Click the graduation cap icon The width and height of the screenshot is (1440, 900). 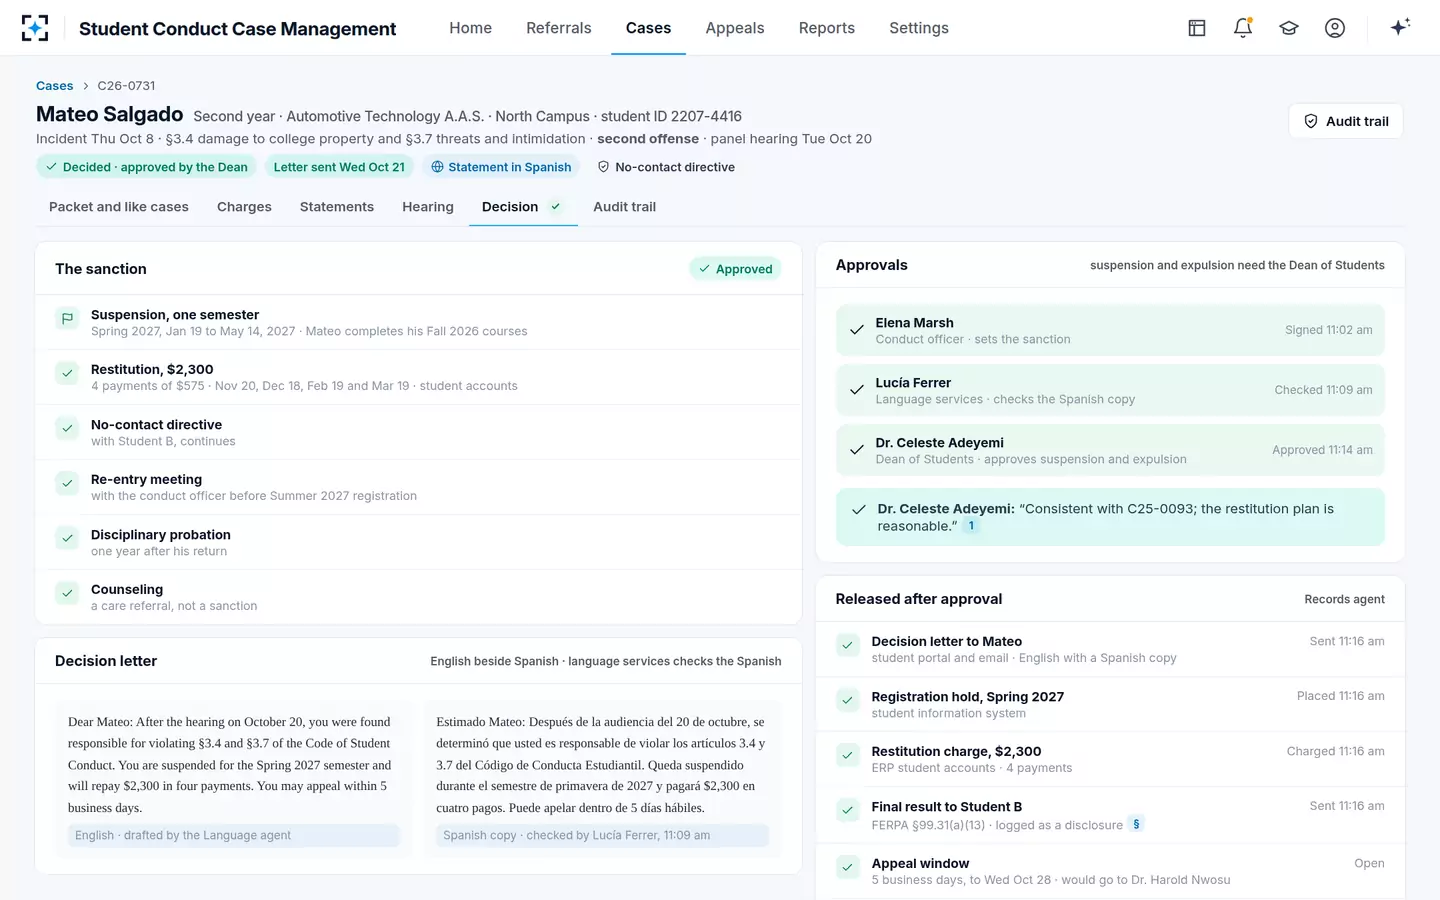[1289, 28]
